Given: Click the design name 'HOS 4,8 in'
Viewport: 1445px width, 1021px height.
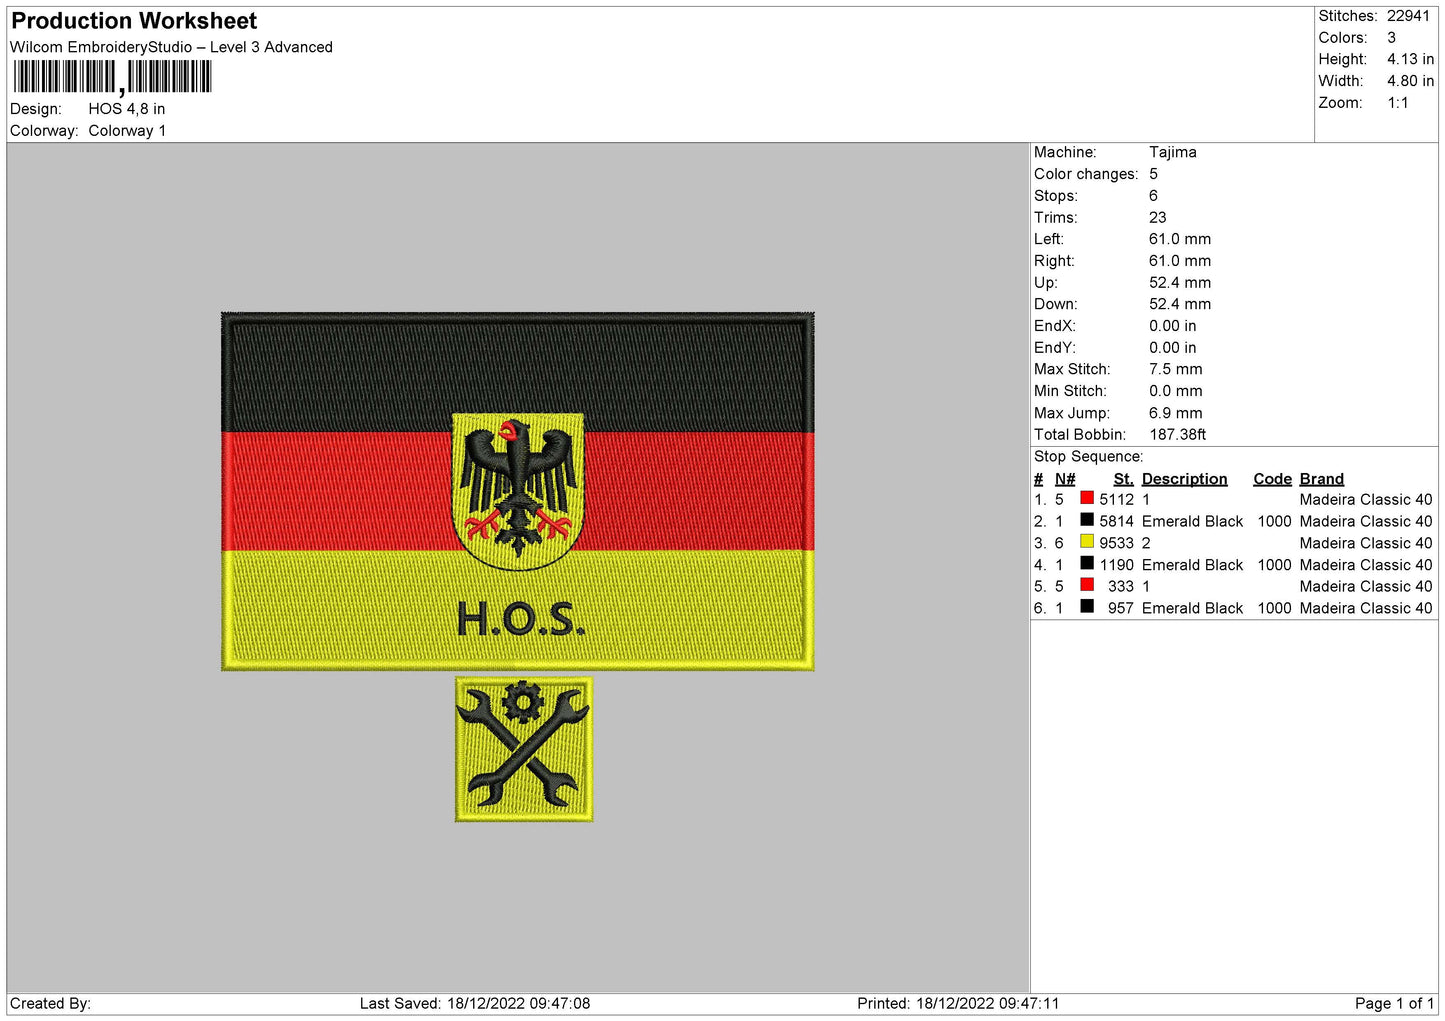Looking at the screenshot, I should click(127, 109).
